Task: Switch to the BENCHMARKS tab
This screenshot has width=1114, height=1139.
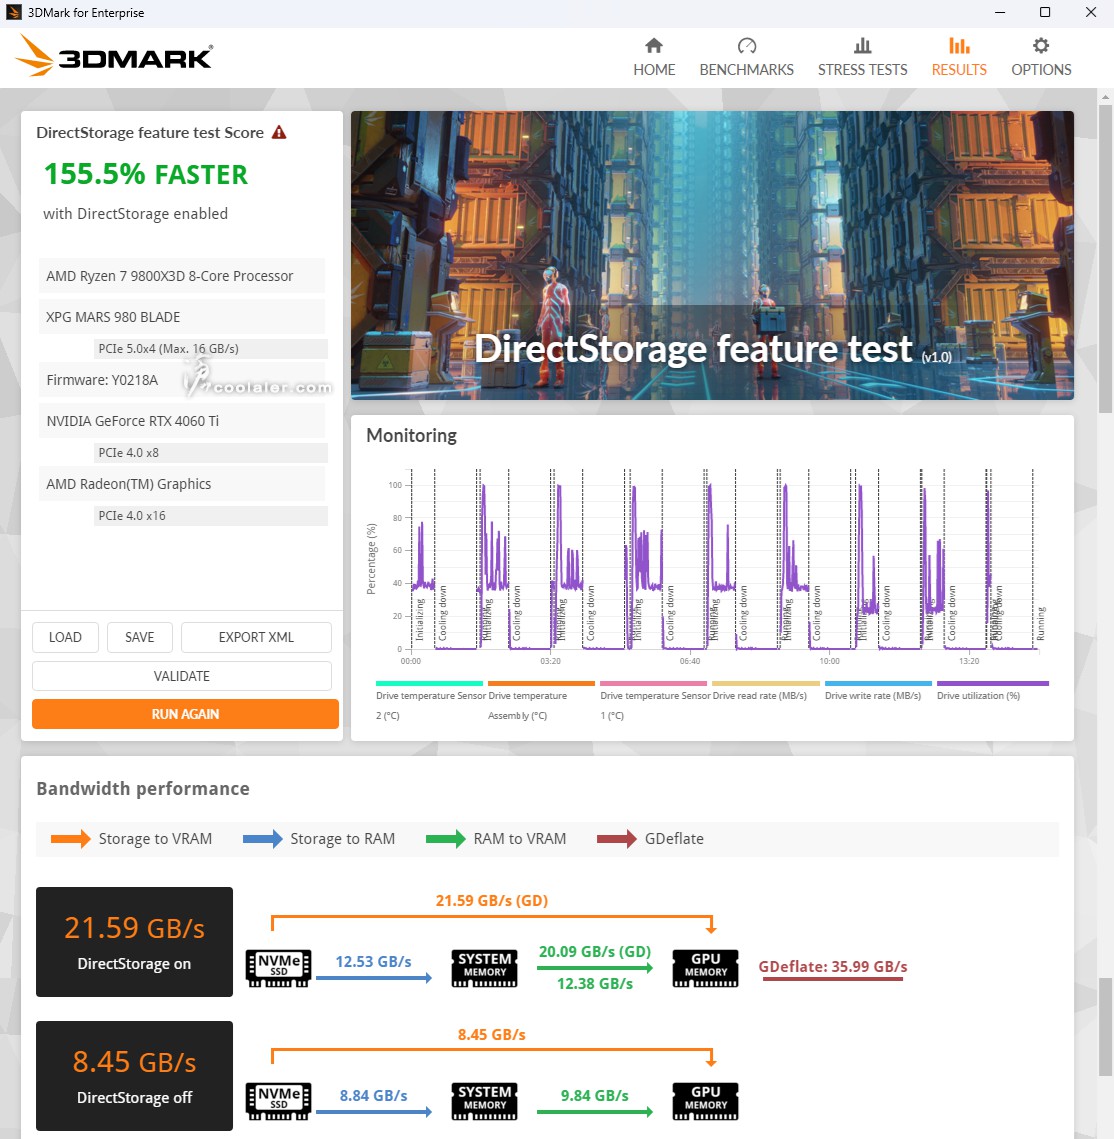Action: pyautogui.click(x=747, y=57)
